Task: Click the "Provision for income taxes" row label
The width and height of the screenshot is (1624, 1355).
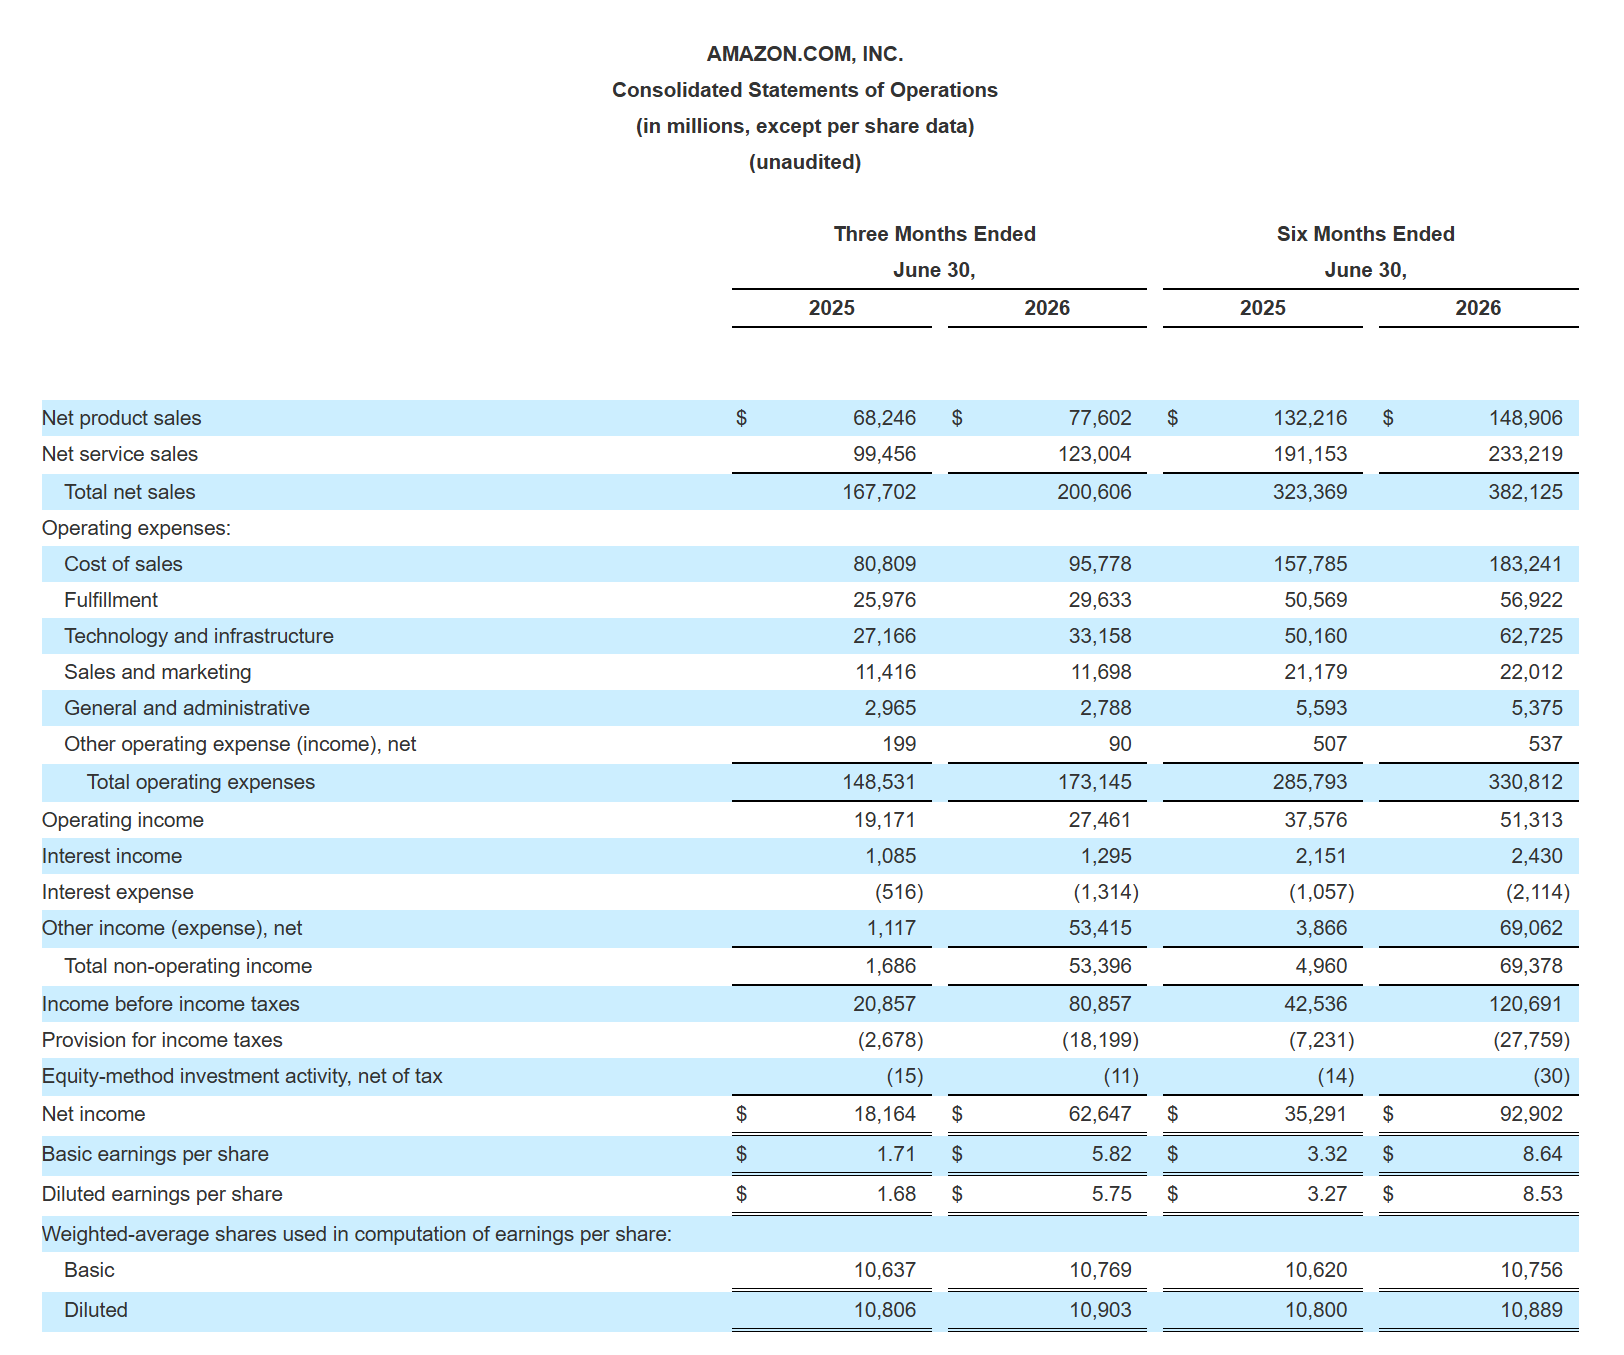Action: coord(162,1040)
